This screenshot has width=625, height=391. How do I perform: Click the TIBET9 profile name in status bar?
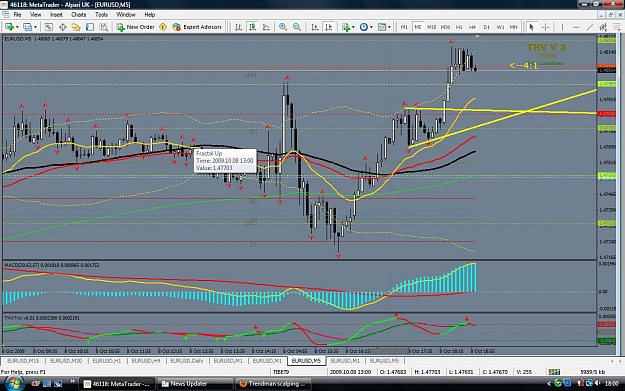tap(281, 372)
